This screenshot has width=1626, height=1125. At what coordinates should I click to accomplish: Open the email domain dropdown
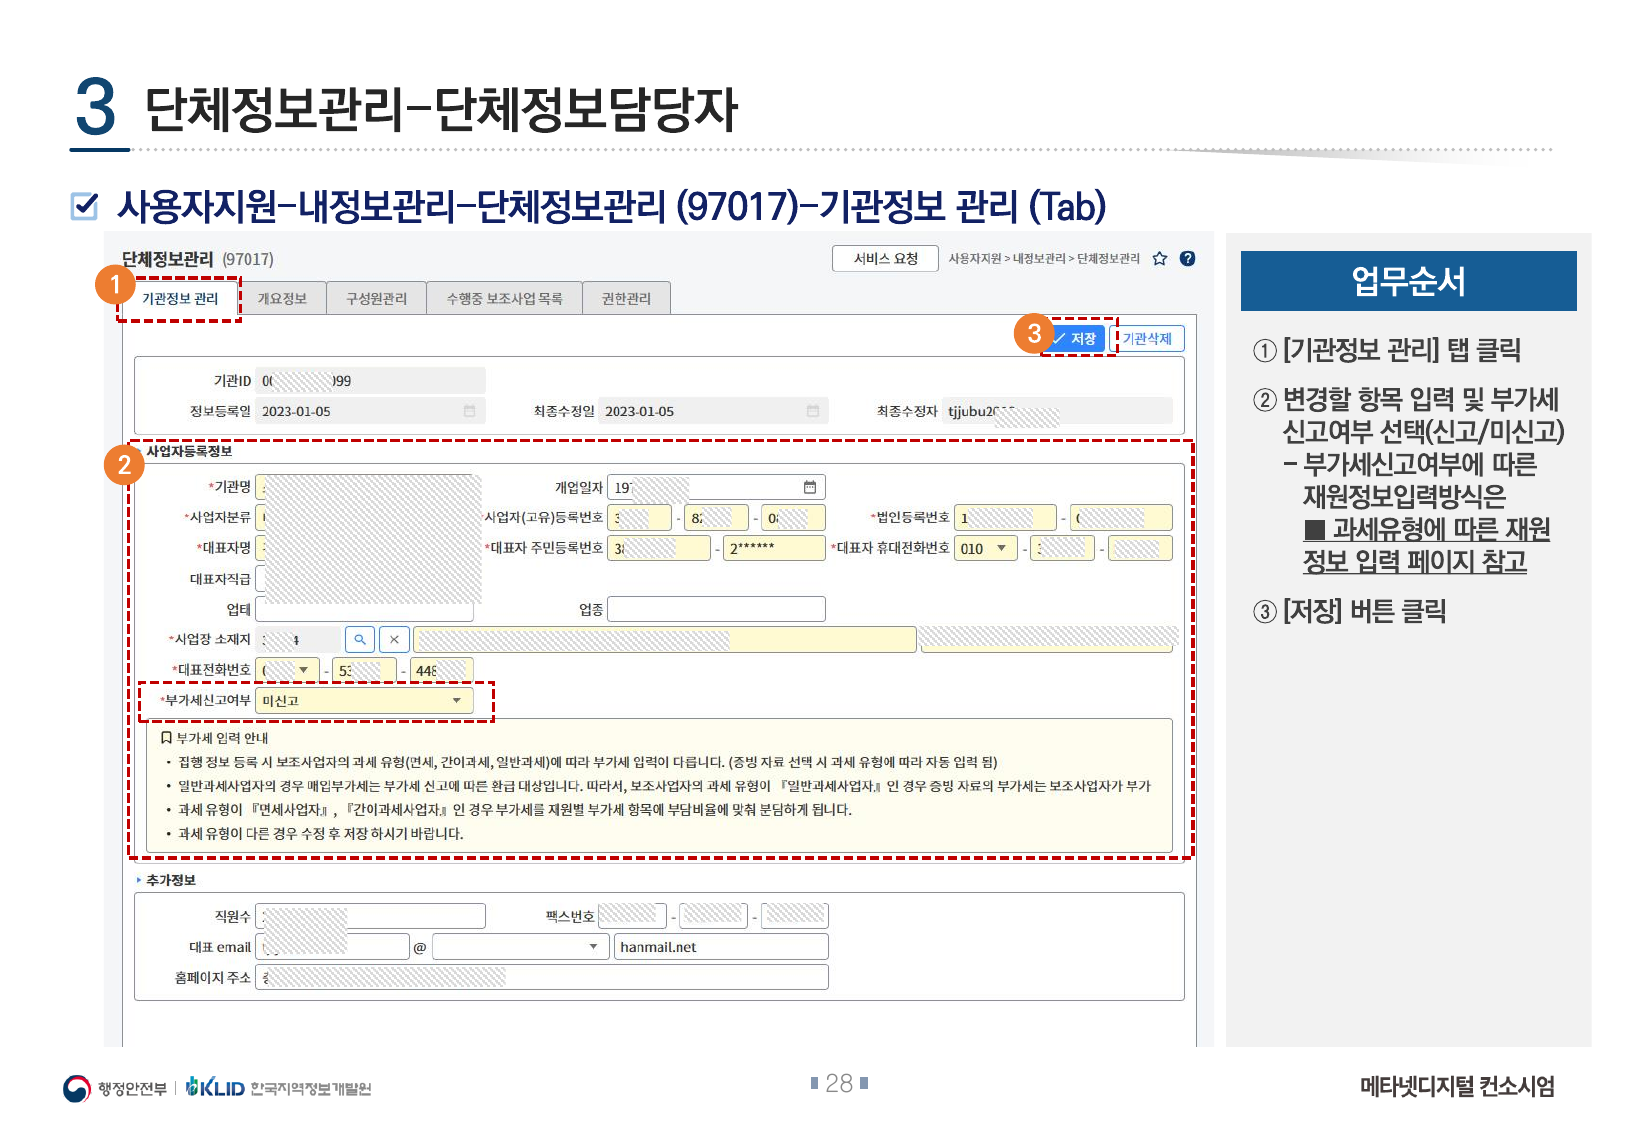click(593, 947)
